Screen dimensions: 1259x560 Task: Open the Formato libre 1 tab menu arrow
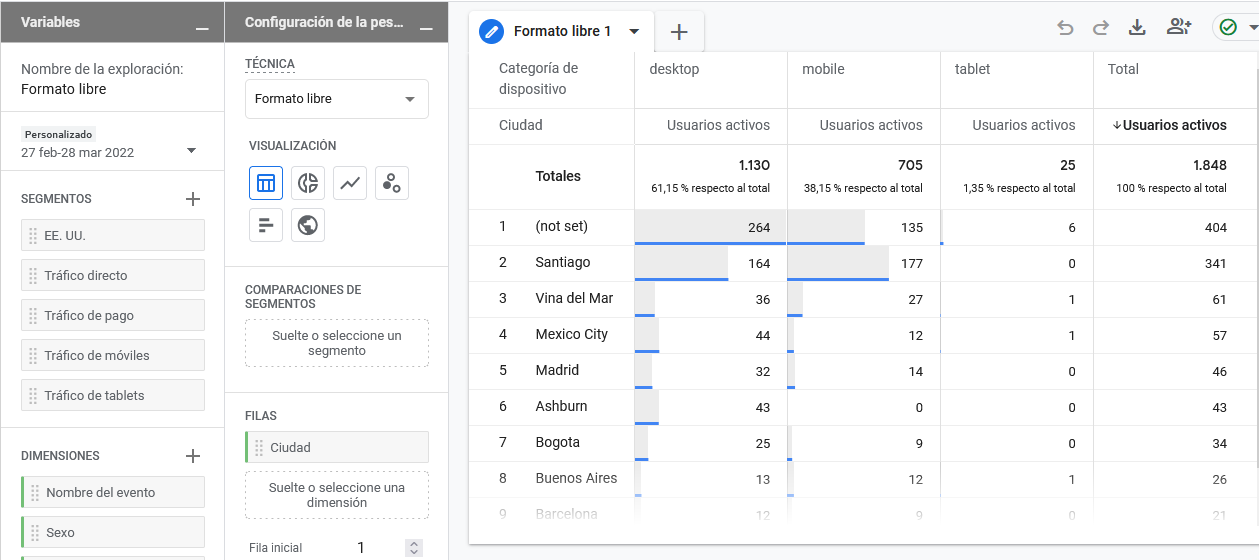pos(634,32)
